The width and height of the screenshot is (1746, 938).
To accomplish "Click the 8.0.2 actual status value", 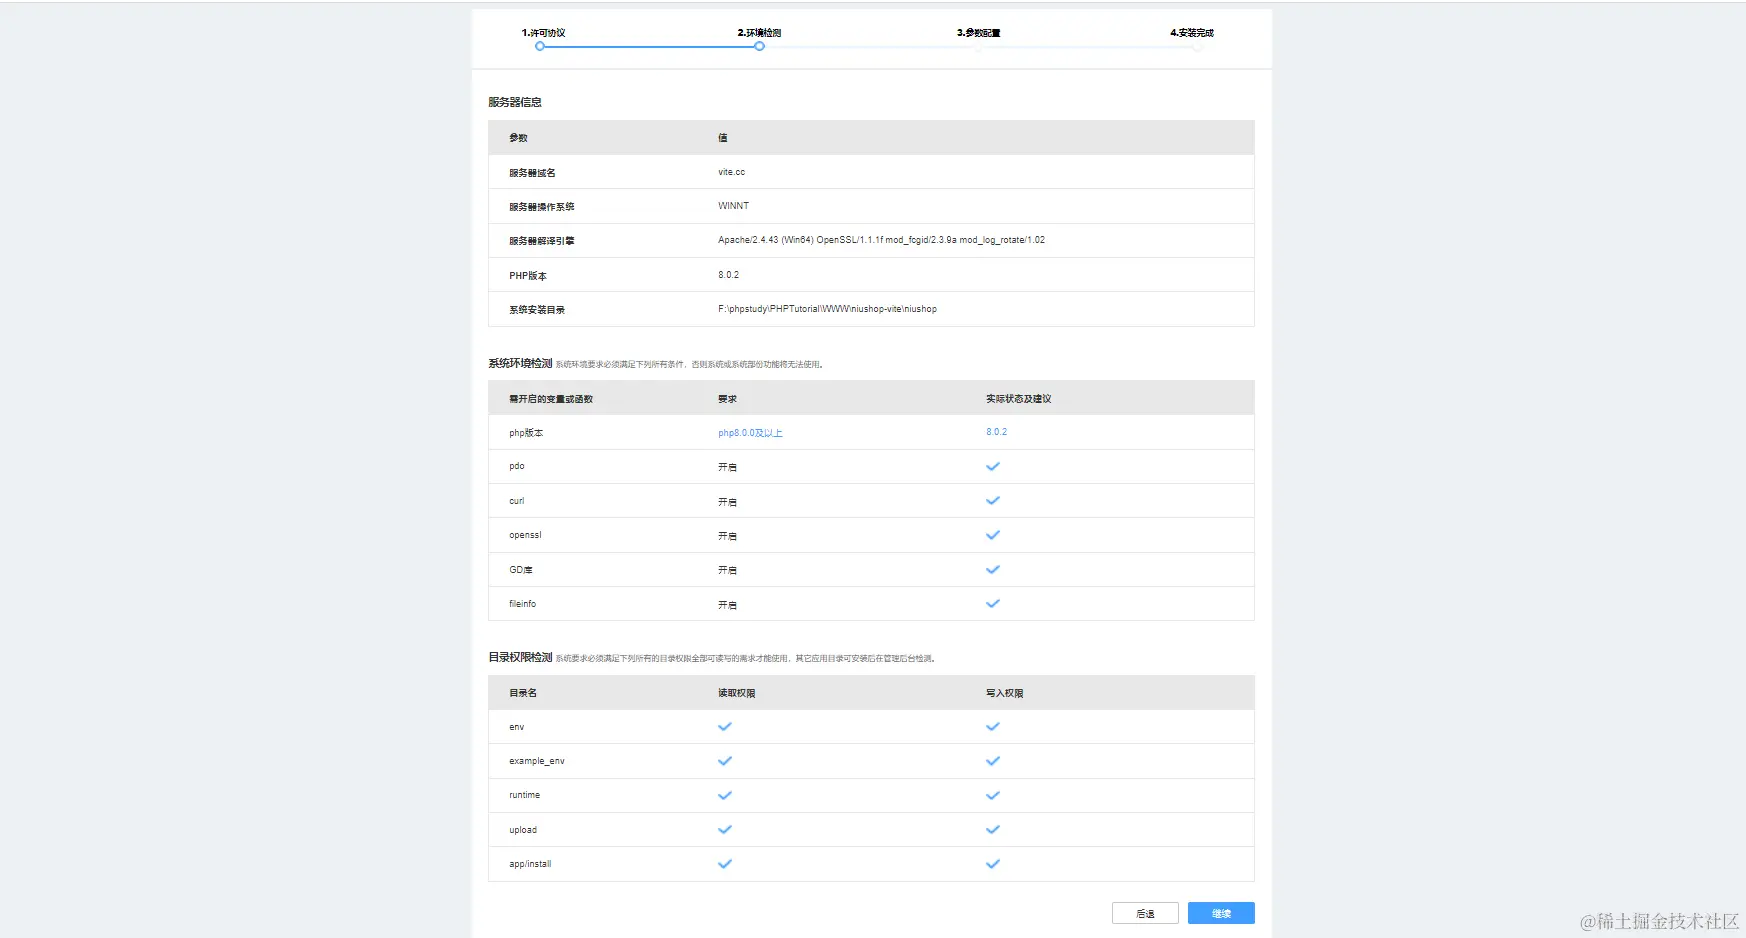I will (996, 432).
